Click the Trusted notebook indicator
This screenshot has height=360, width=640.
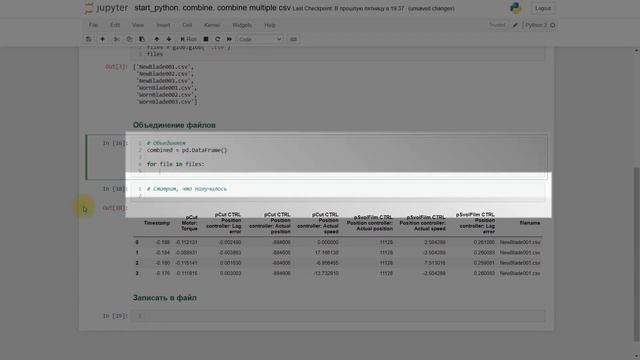(x=497, y=25)
